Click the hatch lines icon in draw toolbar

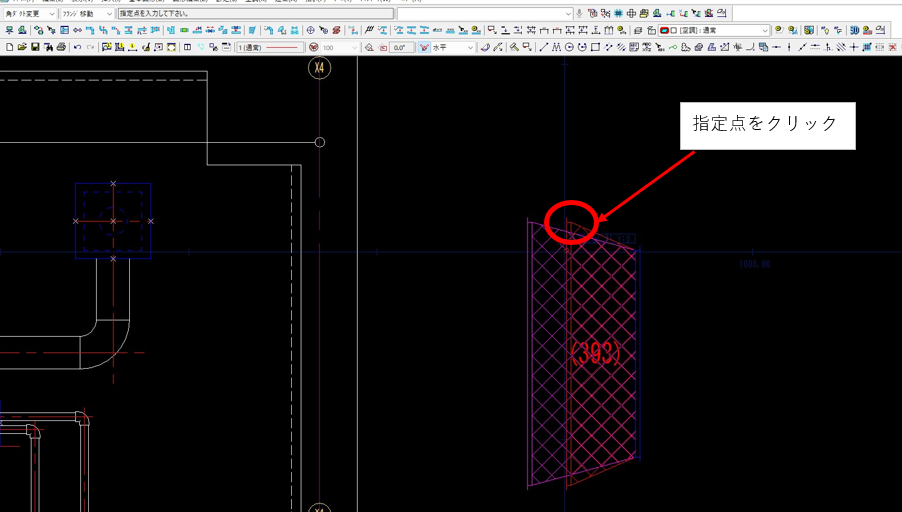coord(841,47)
